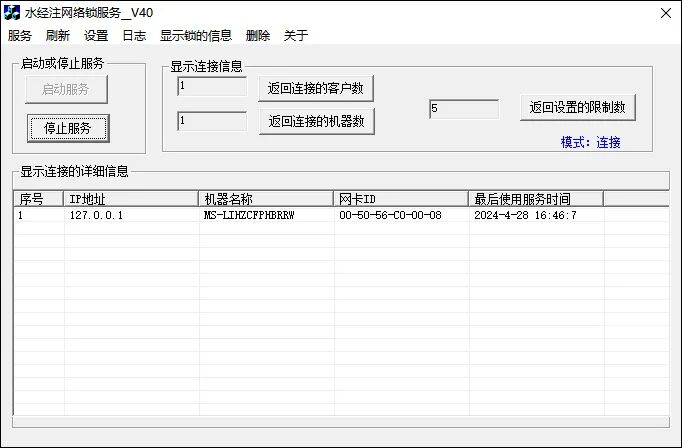Click 返回设置的限制数 button
The image size is (682, 448).
(x=578, y=107)
